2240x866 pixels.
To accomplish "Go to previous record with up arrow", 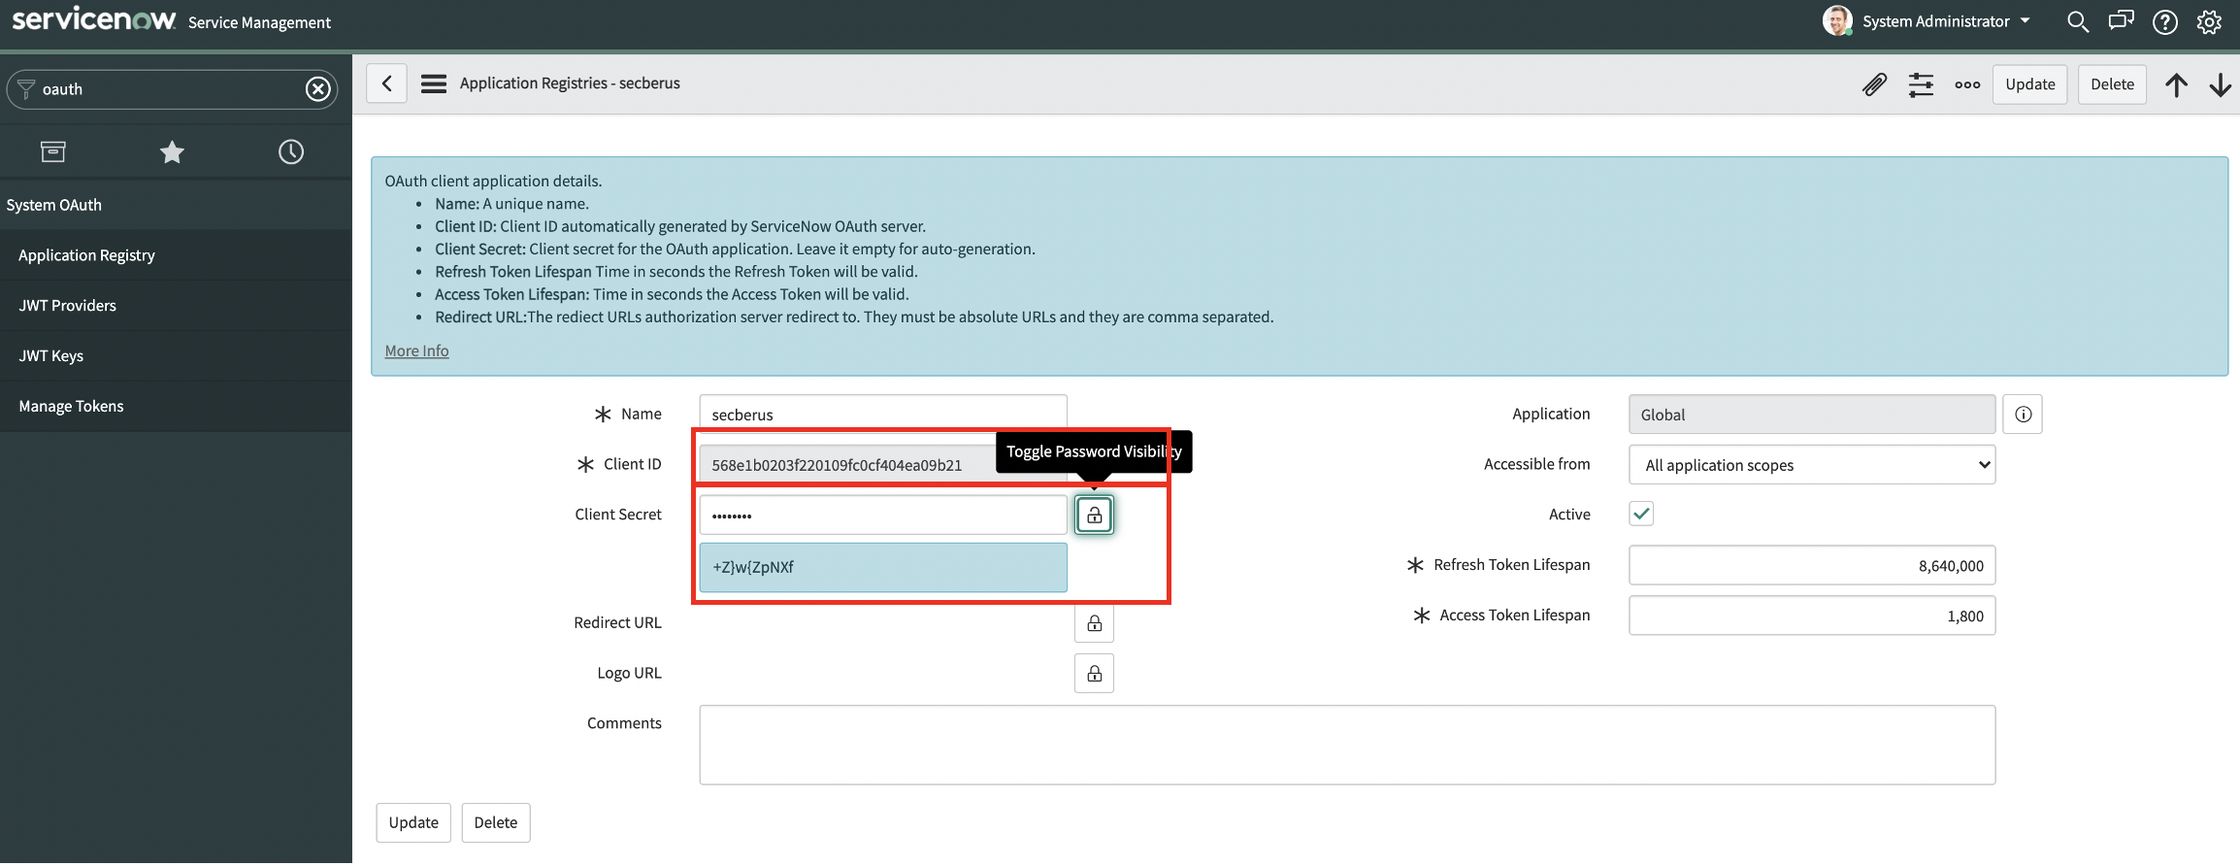I will [x=2176, y=84].
